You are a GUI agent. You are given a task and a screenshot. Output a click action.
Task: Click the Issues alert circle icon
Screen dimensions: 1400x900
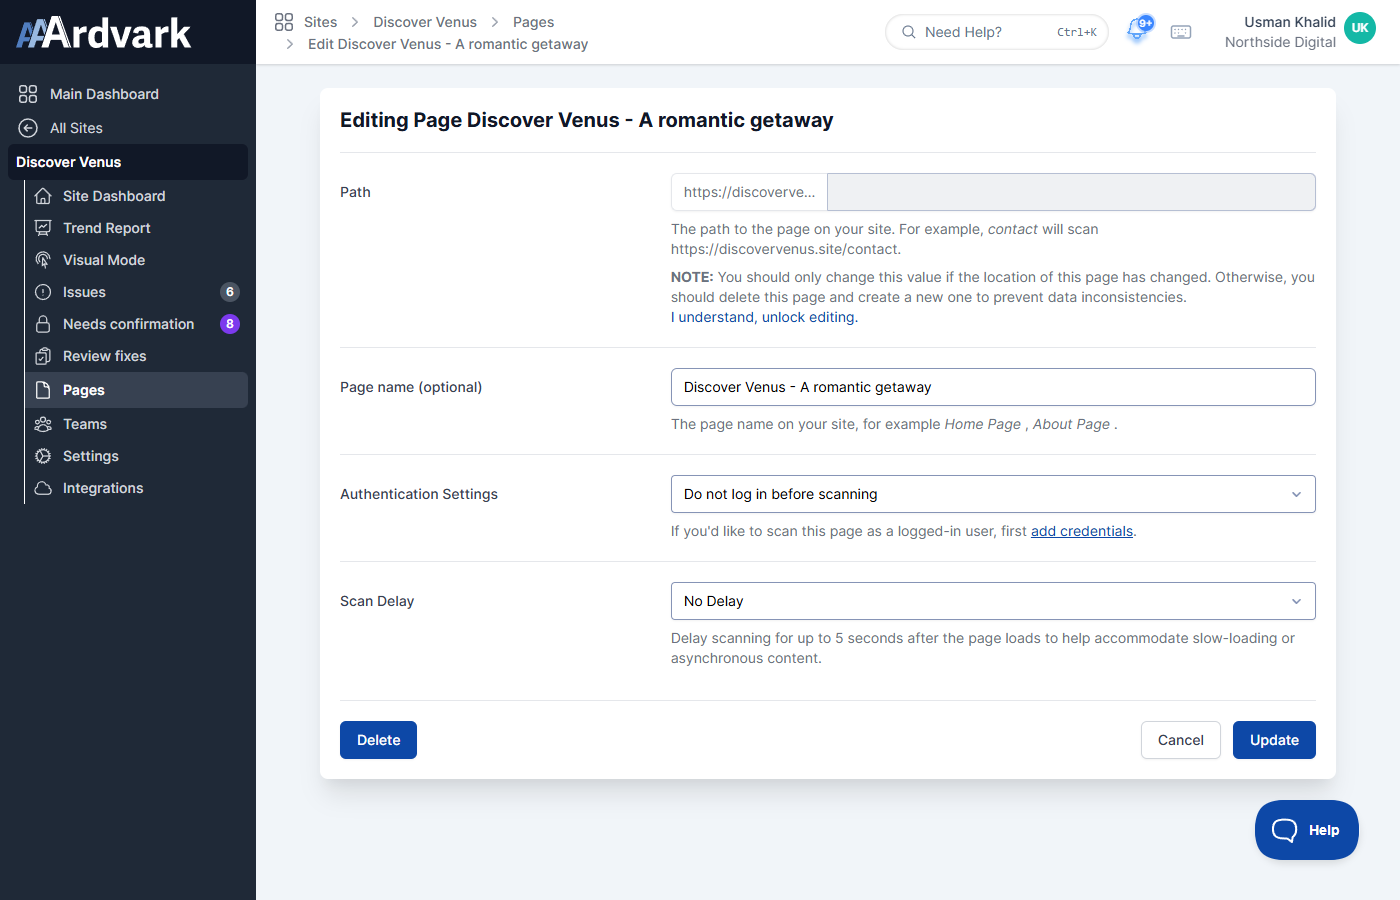point(43,292)
